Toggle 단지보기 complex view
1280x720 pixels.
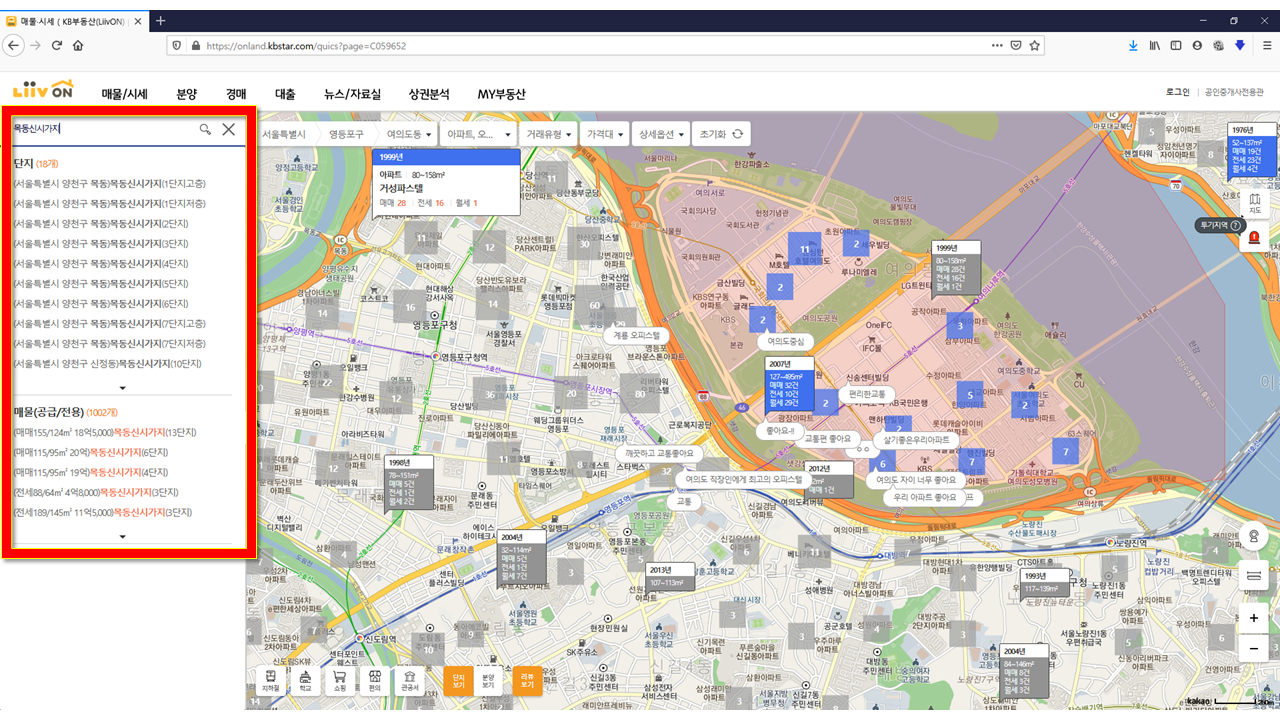(x=458, y=680)
